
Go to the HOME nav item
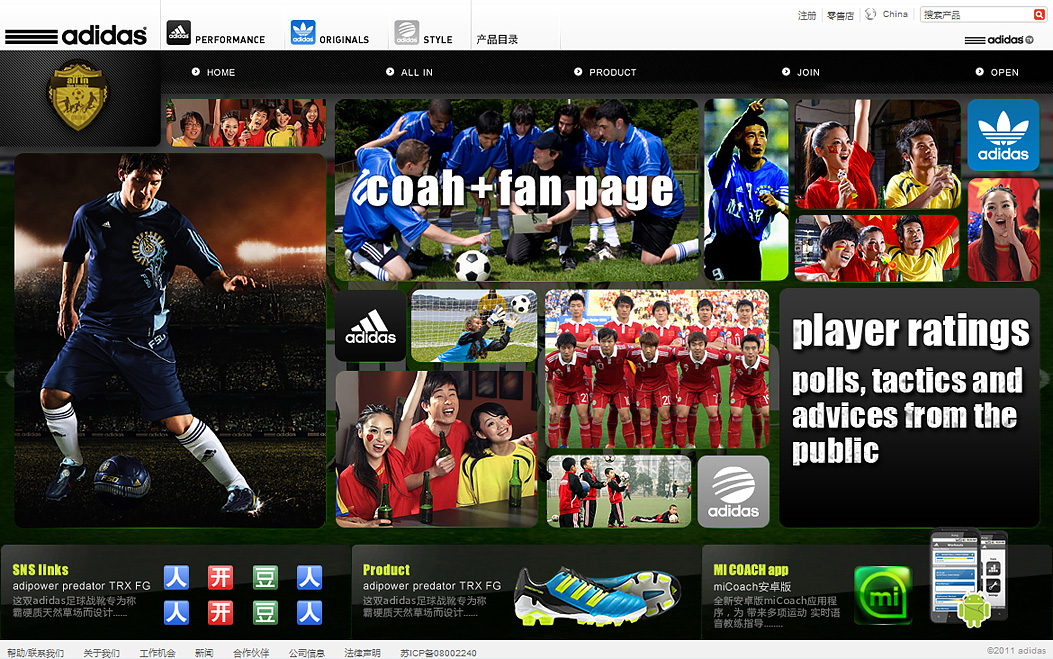coord(214,72)
